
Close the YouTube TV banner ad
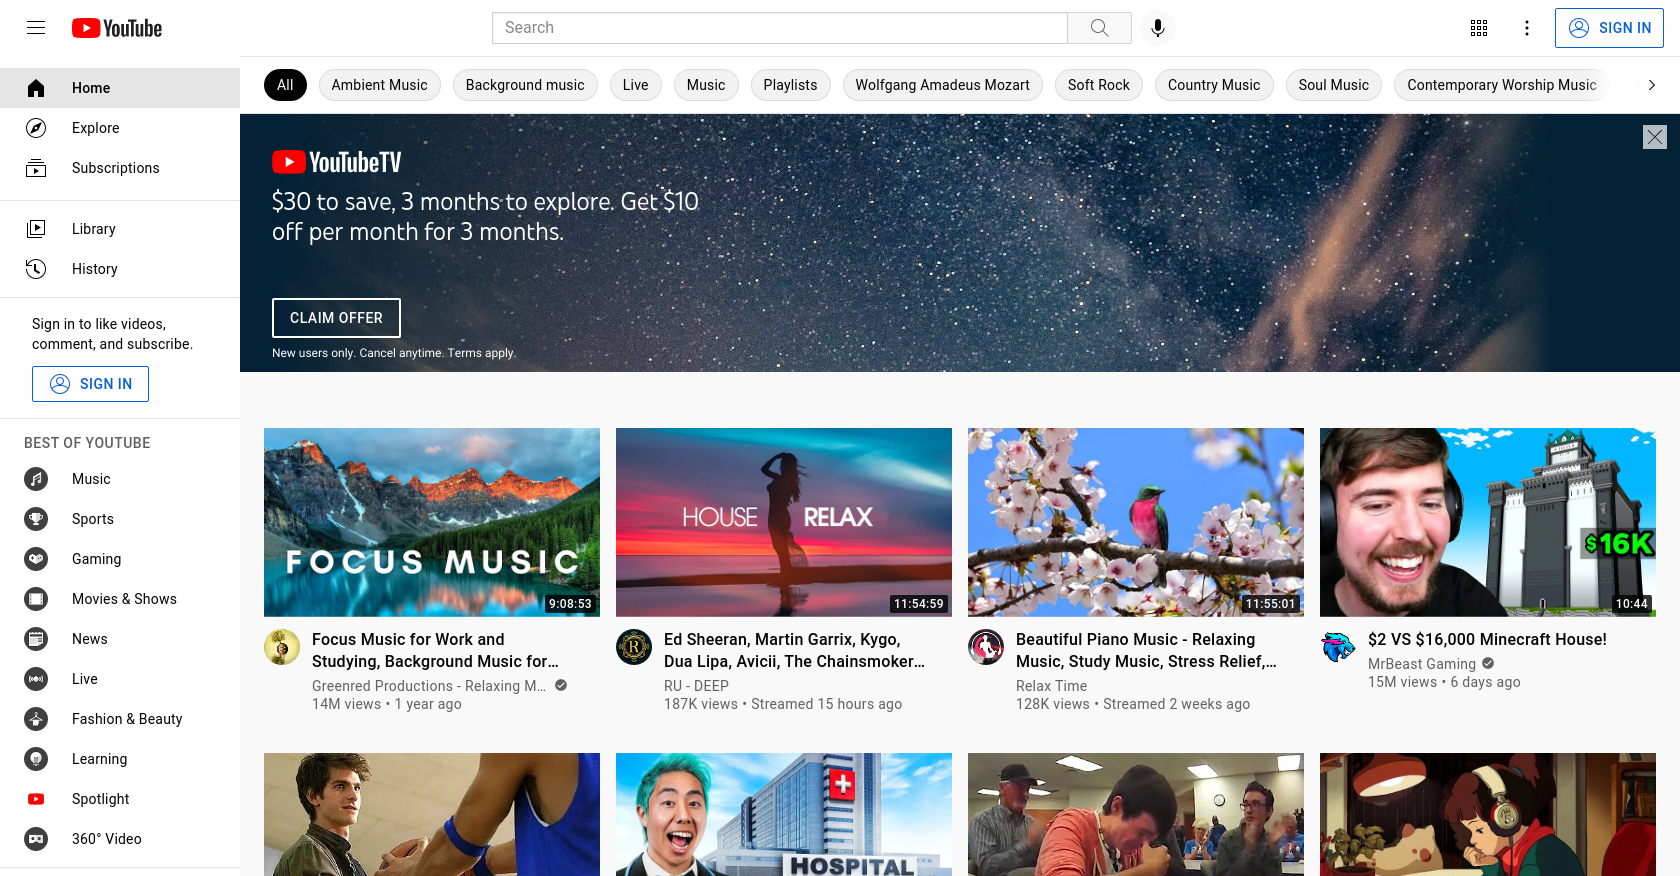pyautogui.click(x=1655, y=137)
